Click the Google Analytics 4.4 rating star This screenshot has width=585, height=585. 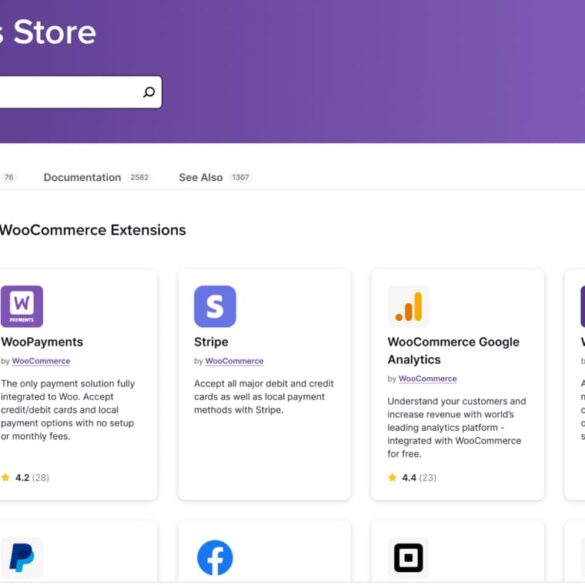[392, 478]
